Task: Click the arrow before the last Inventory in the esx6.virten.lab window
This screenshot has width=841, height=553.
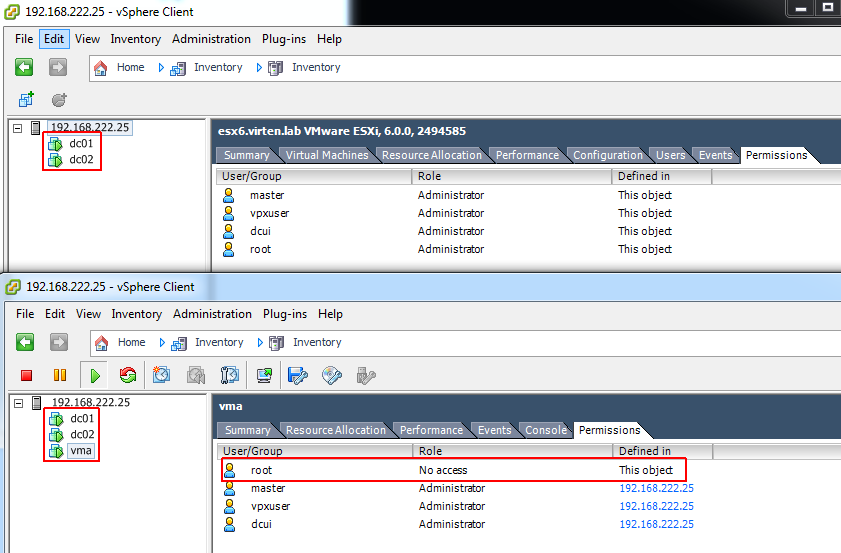Action: (x=259, y=68)
